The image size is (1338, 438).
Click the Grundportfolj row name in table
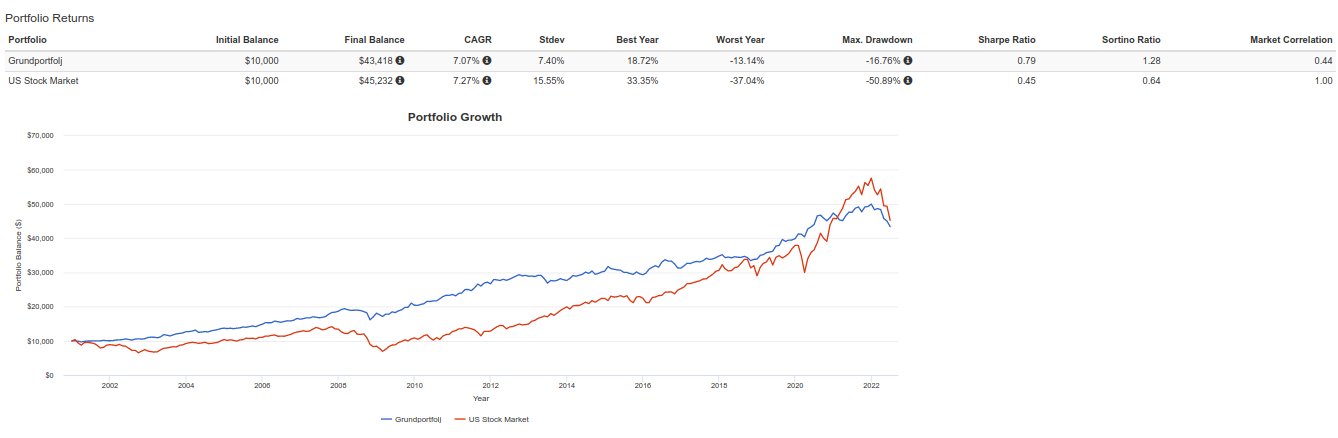(35, 61)
